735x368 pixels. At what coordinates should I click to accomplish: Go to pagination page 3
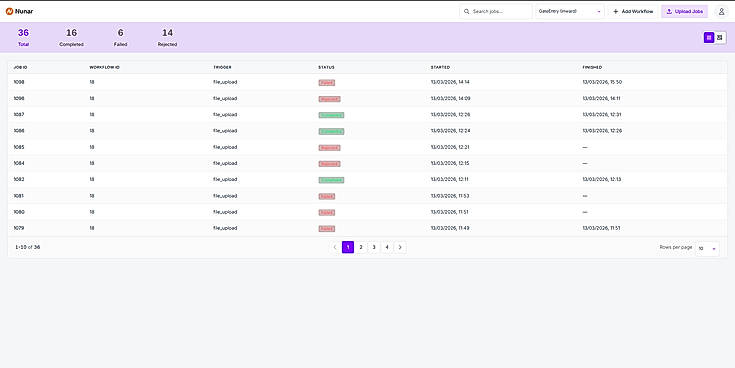point(374,247)
